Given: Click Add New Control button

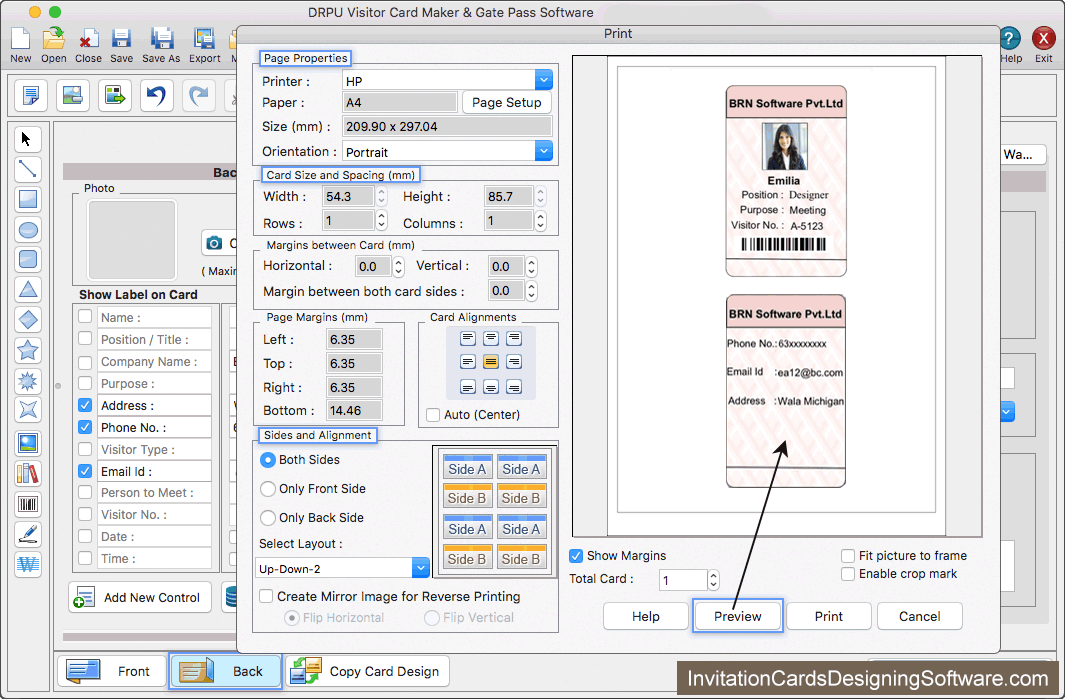Looking at the screenshot, I should [x=140, y=597].
